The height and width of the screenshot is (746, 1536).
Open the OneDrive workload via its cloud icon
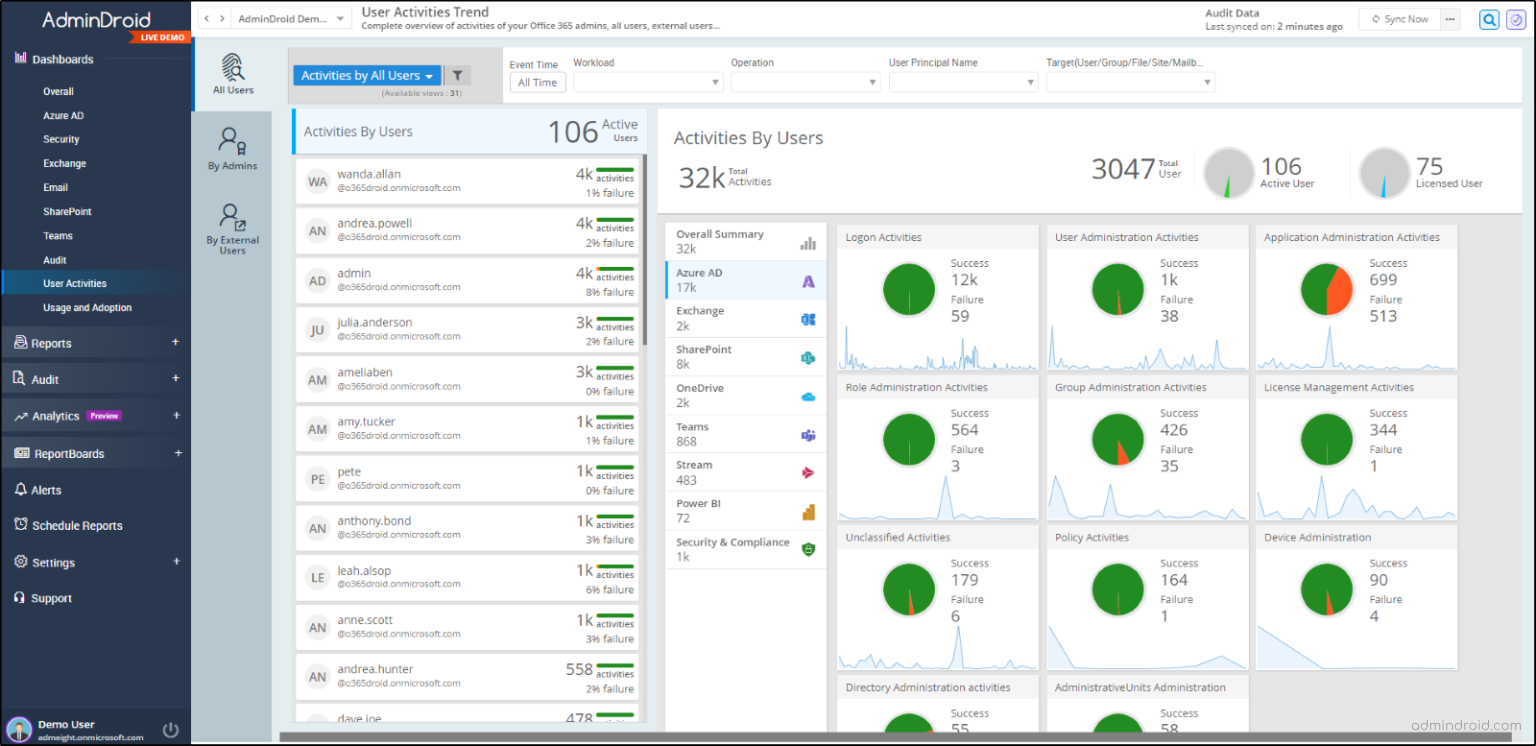tap(808, 395)
